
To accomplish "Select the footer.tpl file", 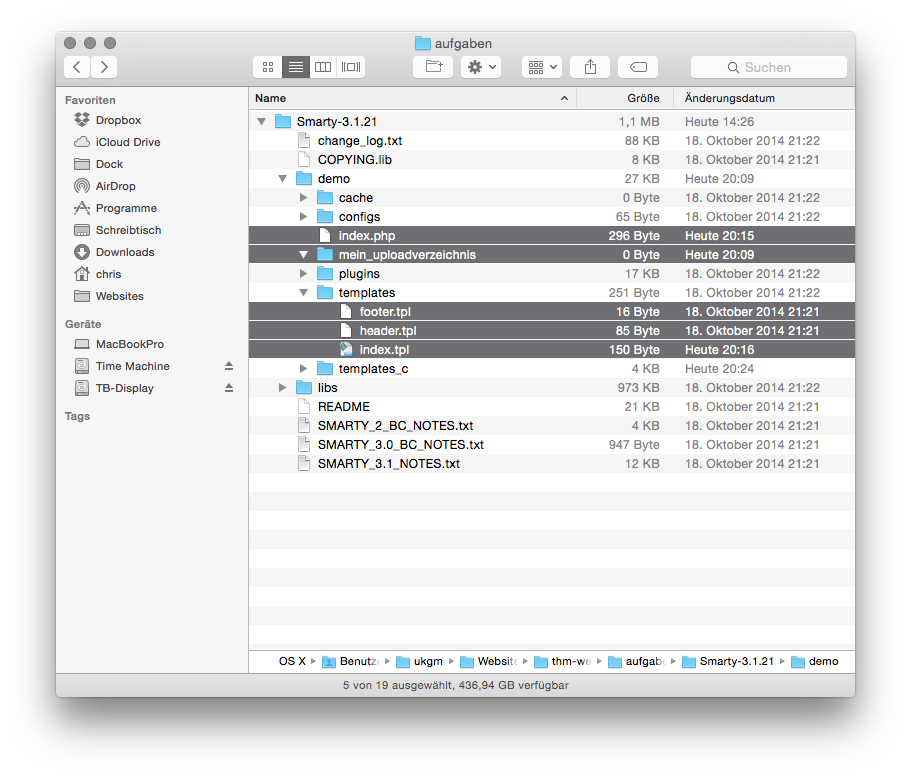I will coord(552,311).
